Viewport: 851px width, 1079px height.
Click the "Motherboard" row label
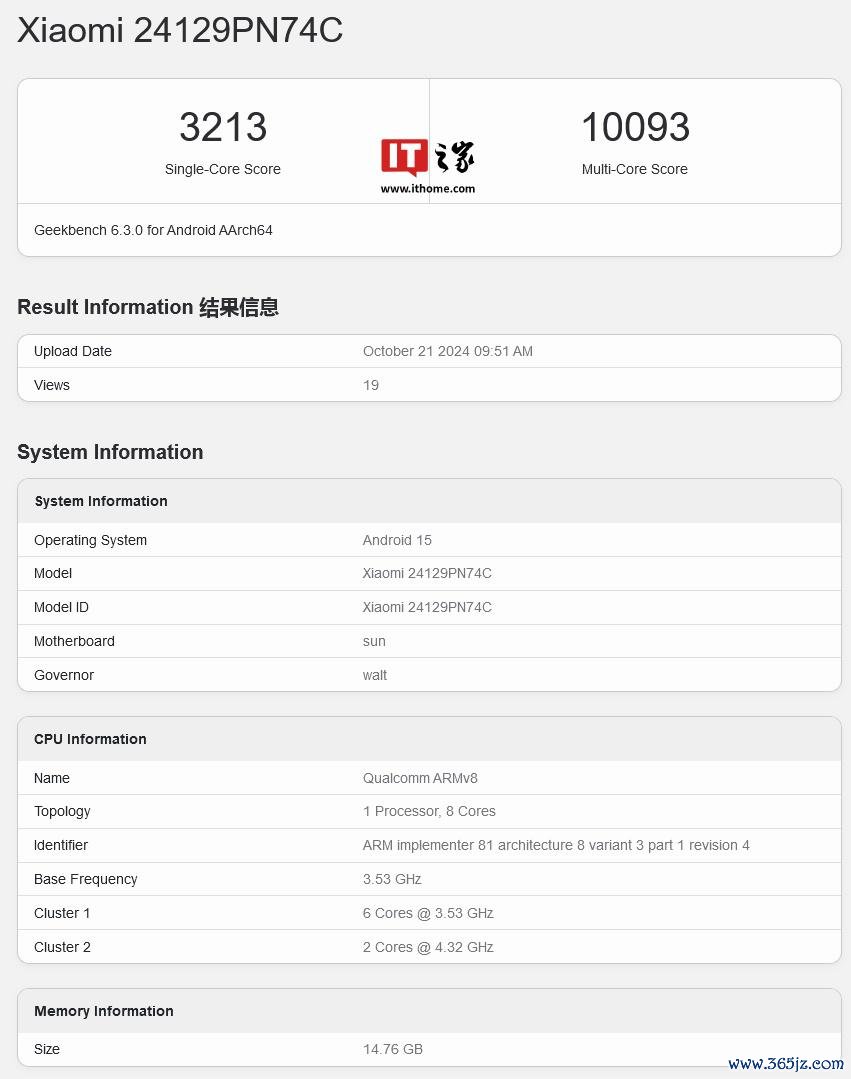[x=74, y=641]
